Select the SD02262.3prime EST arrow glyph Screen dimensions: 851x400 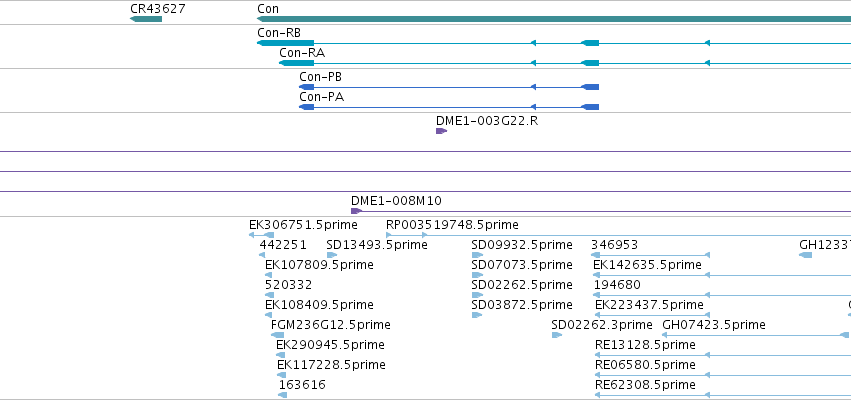tap(556, 335)
